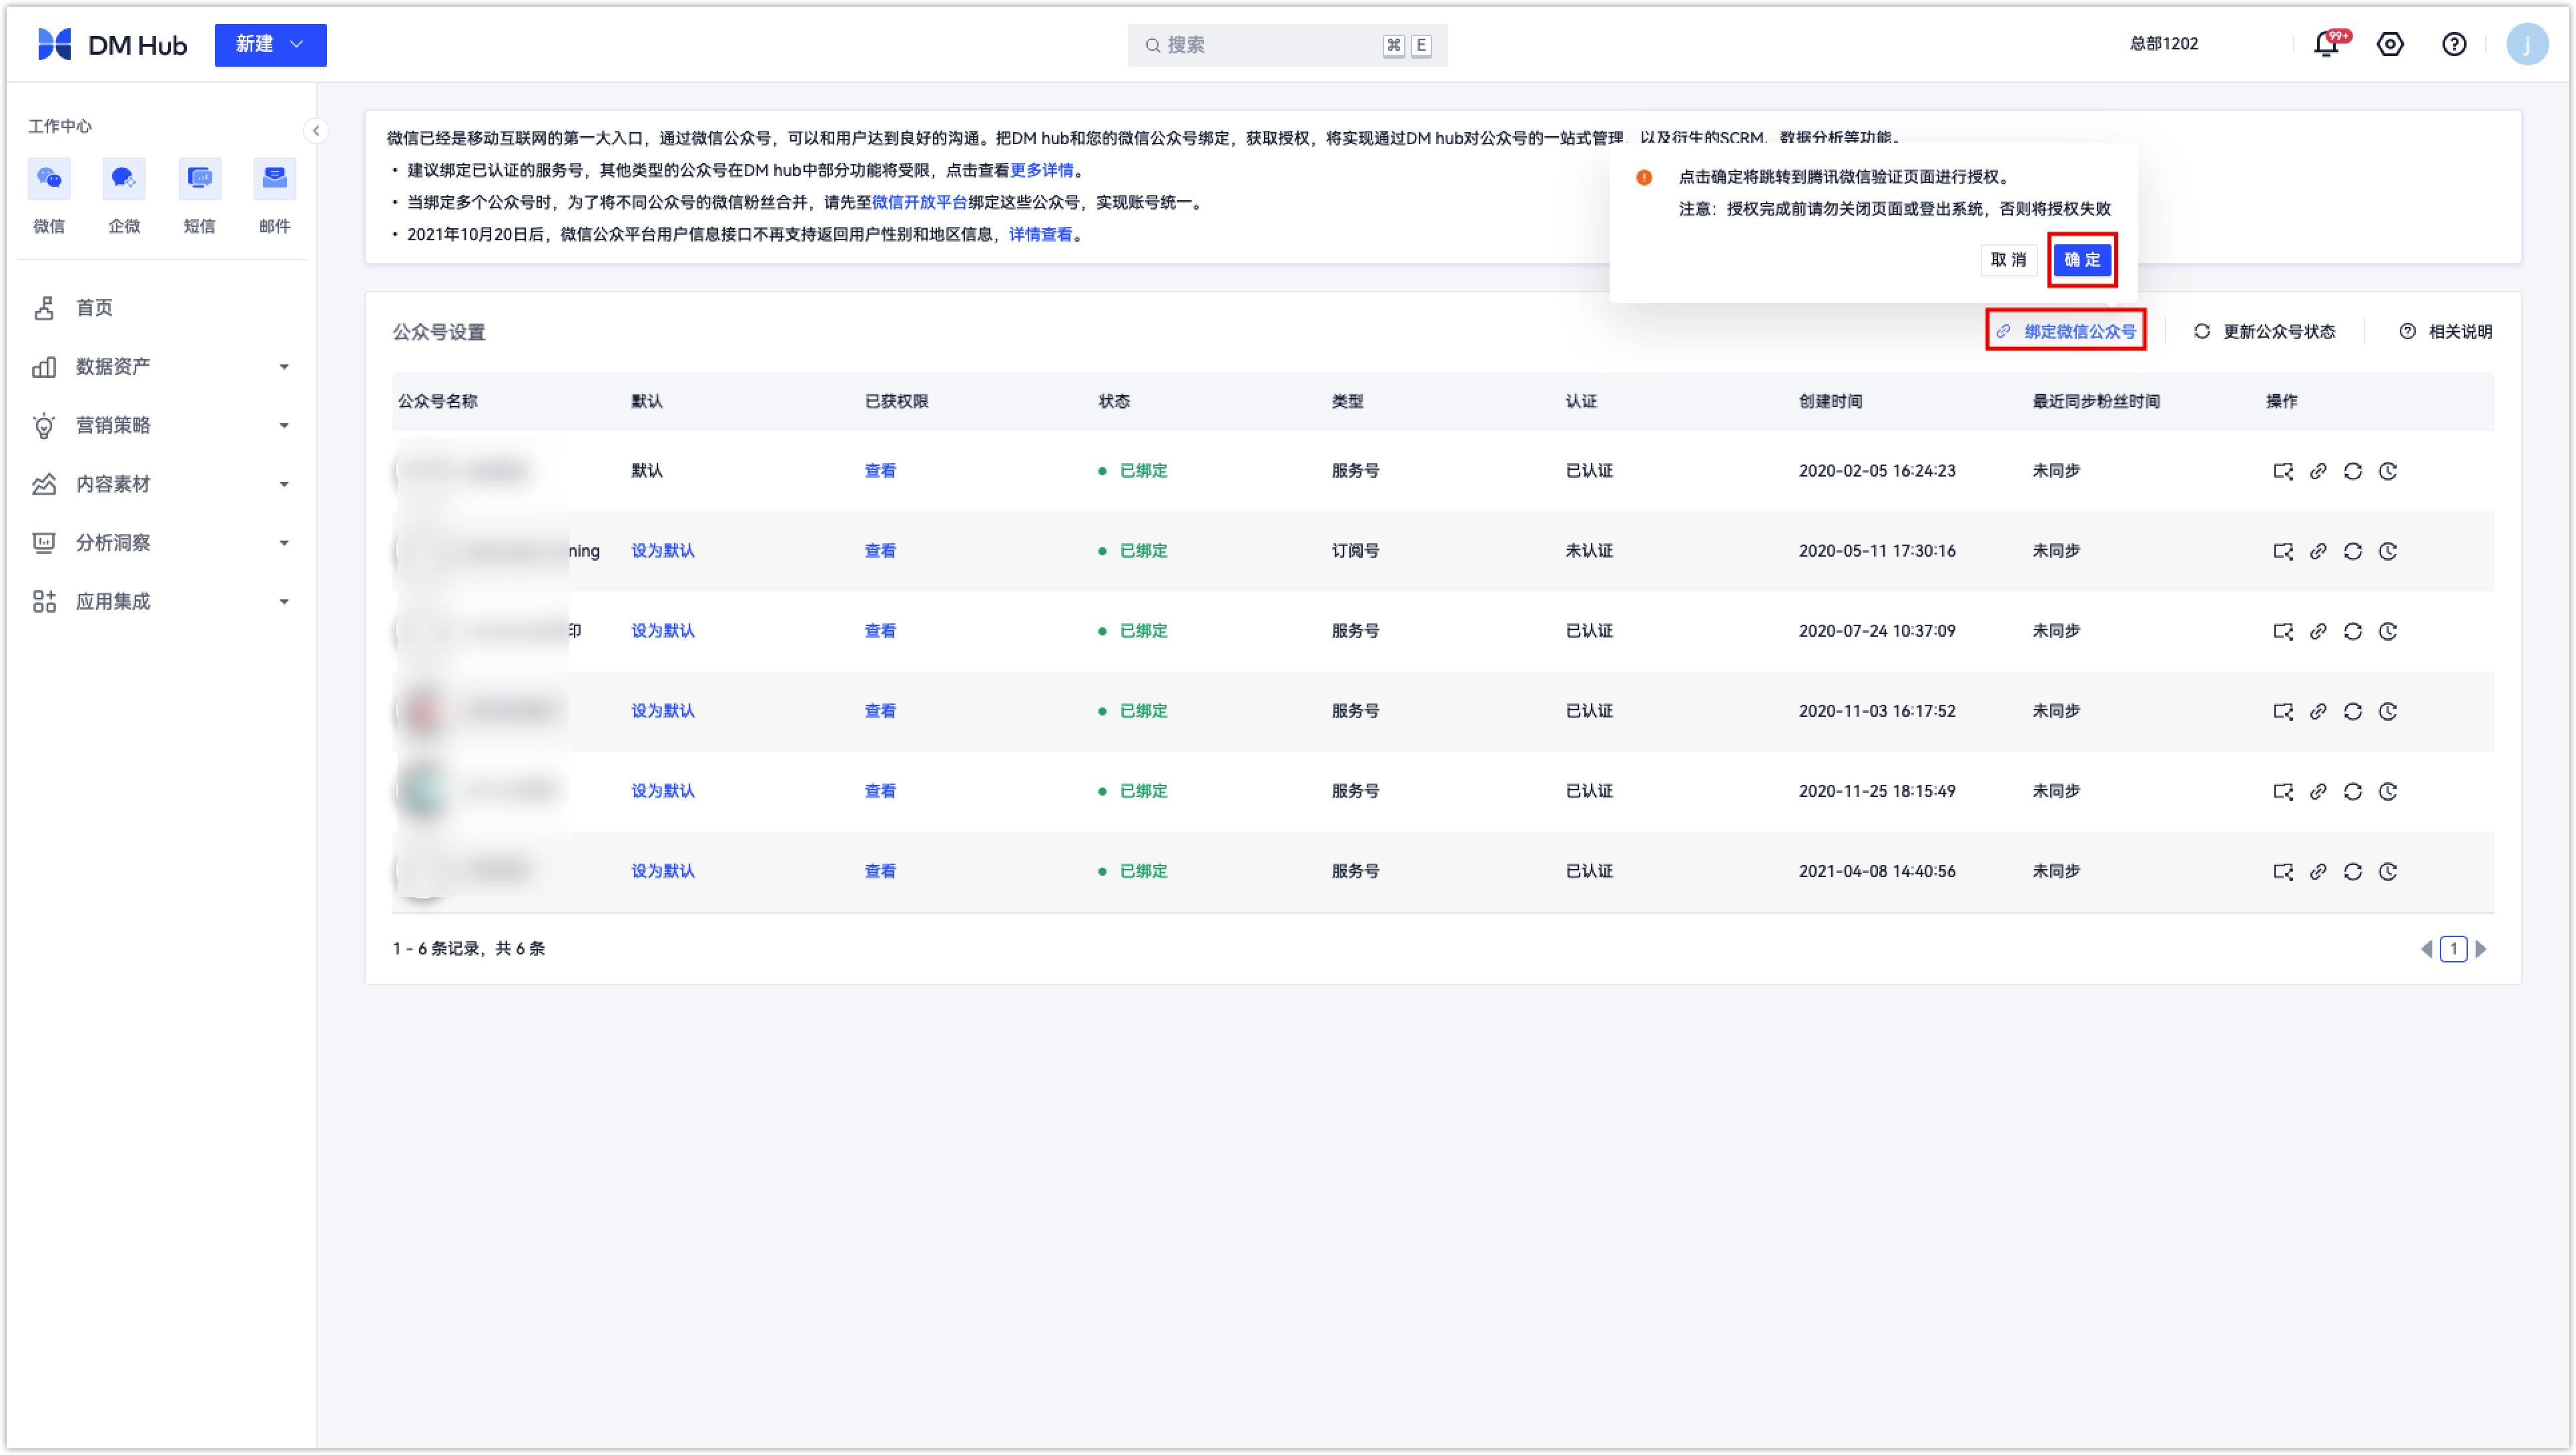Open 相关说明 help link

[x=2445, y=331]
